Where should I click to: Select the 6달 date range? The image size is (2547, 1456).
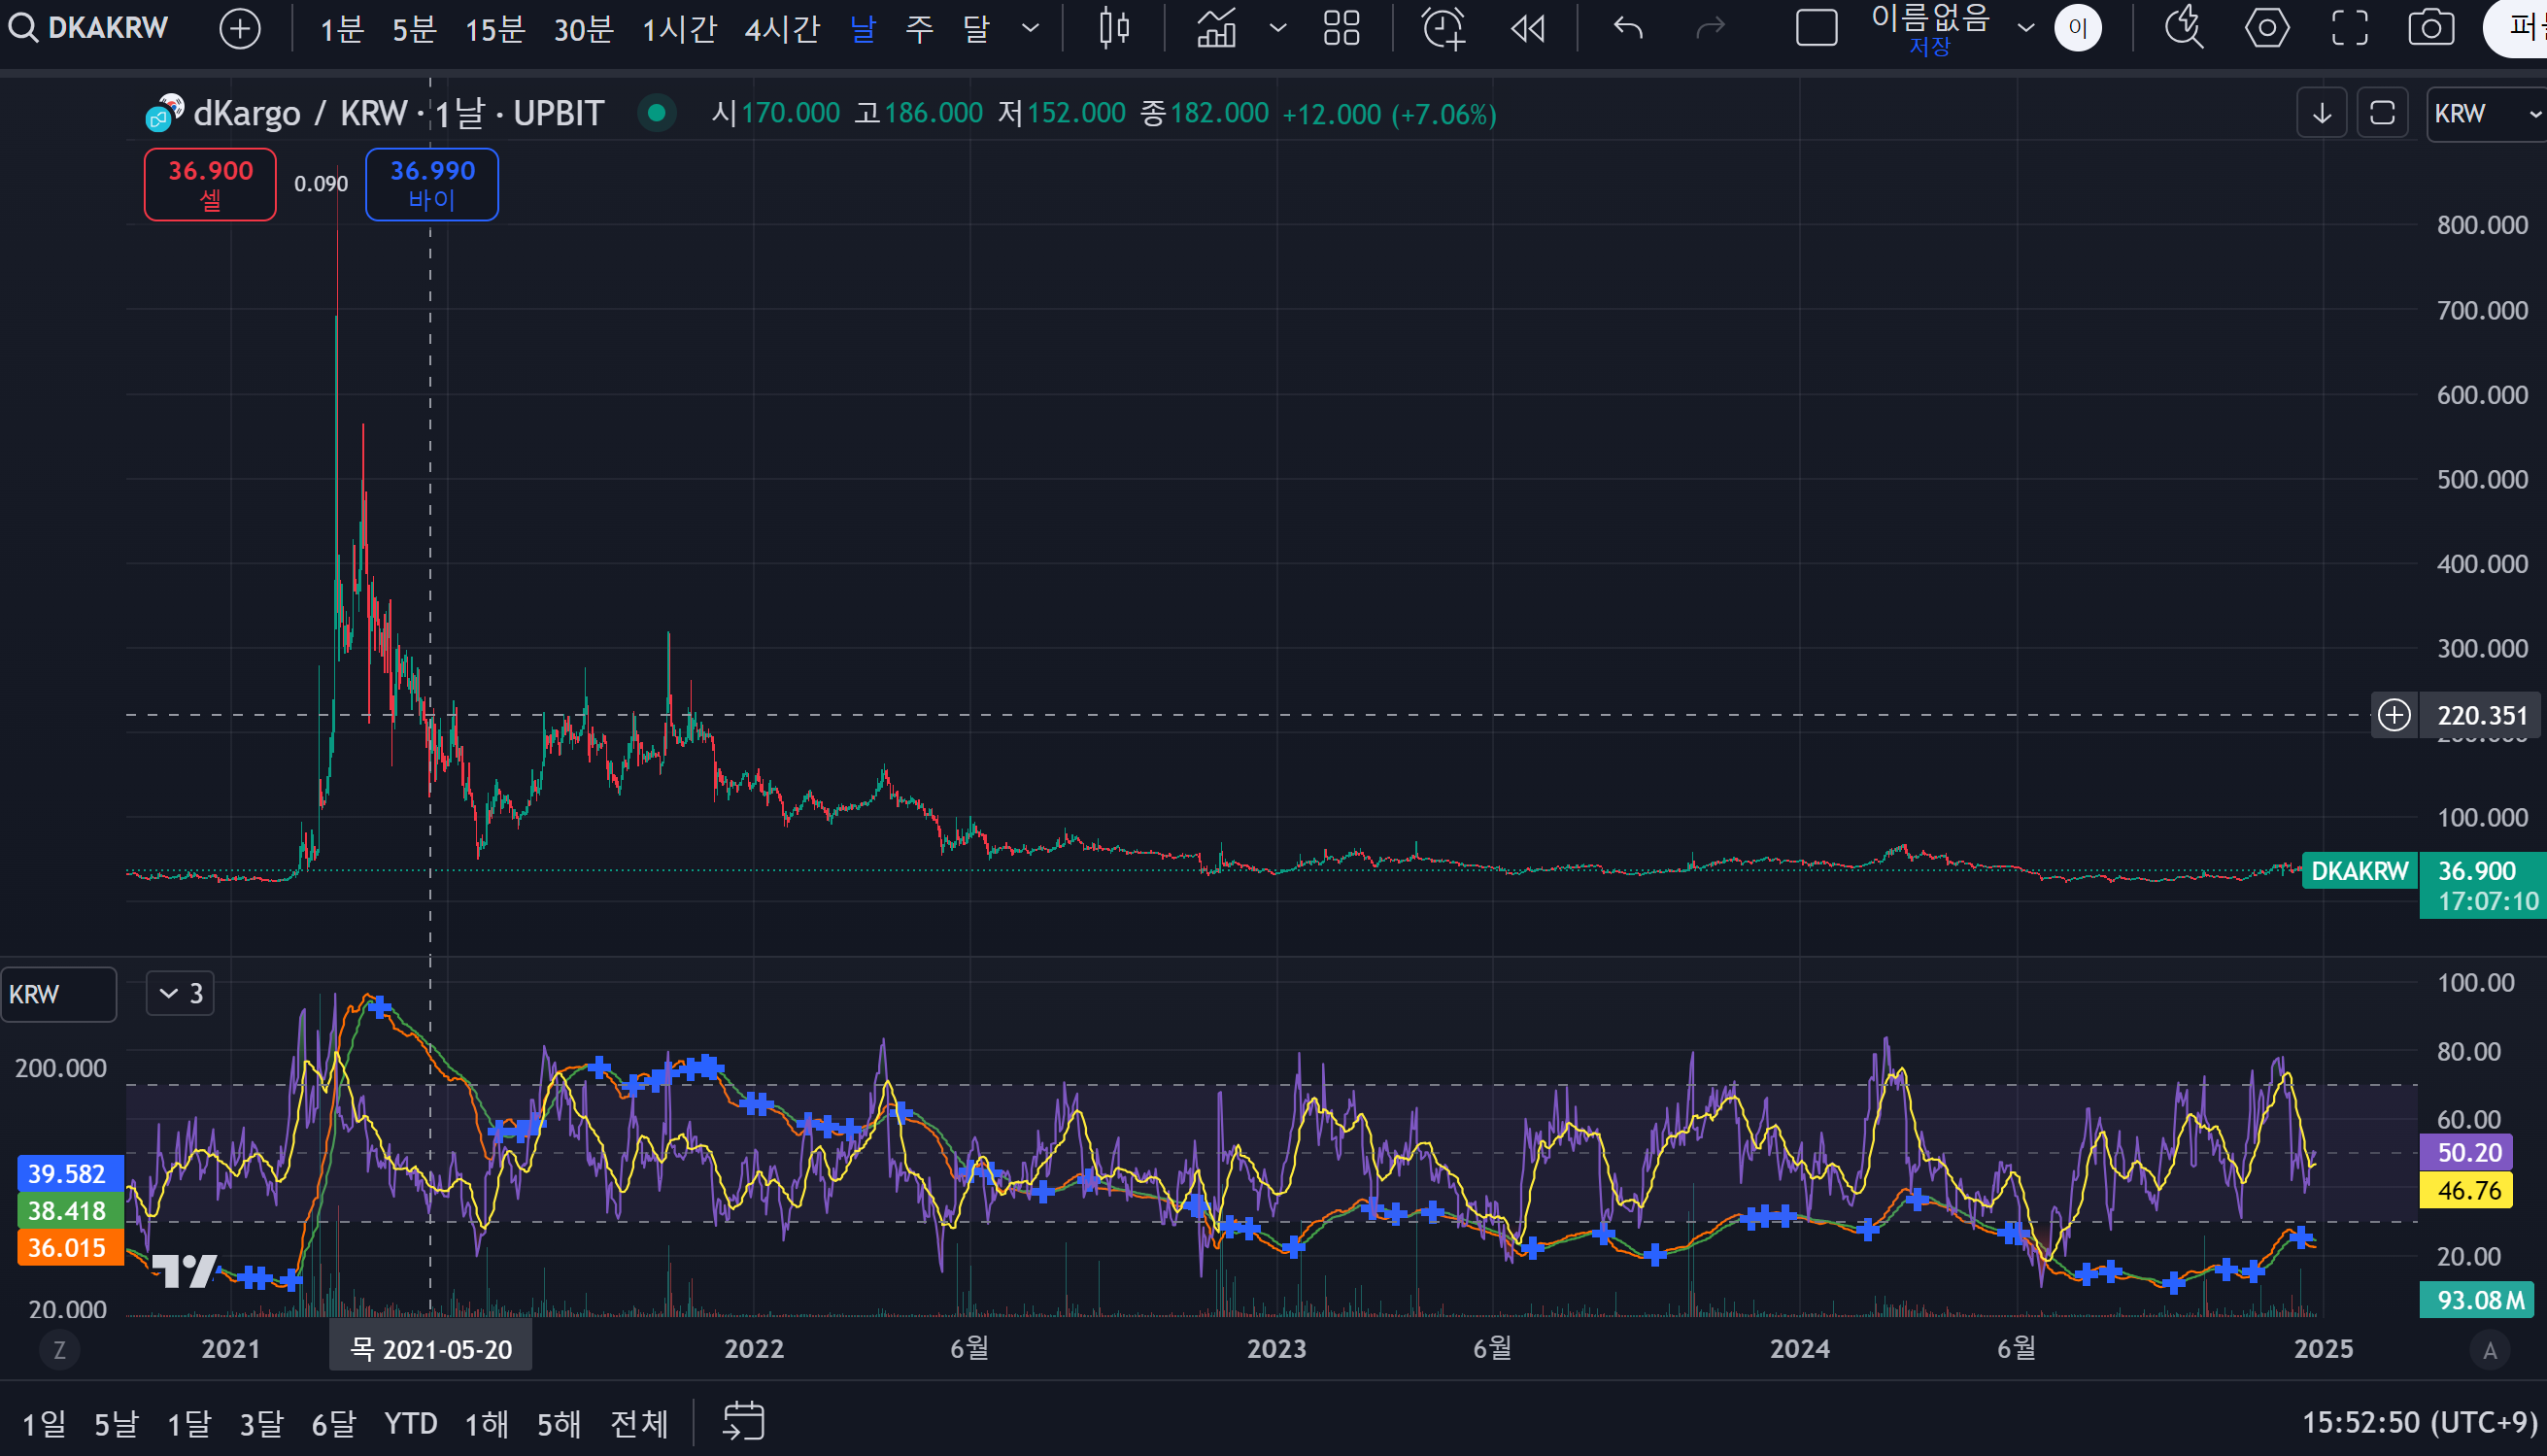pos(334,1423)
